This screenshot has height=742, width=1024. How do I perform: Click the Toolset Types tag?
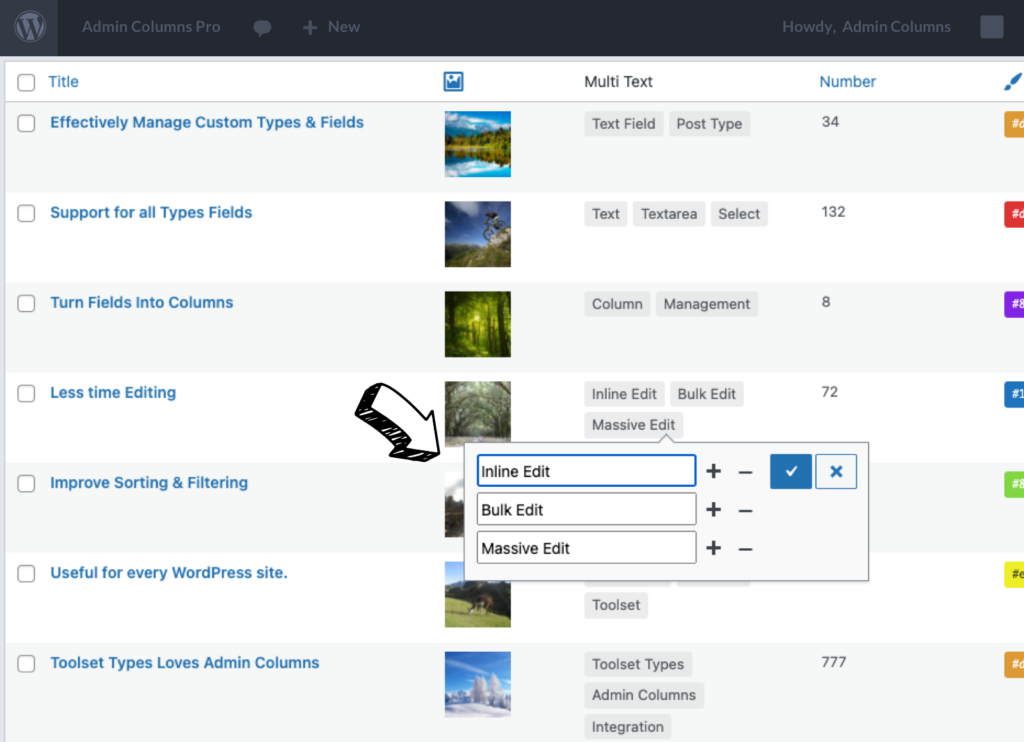click(x=638, y=664)
